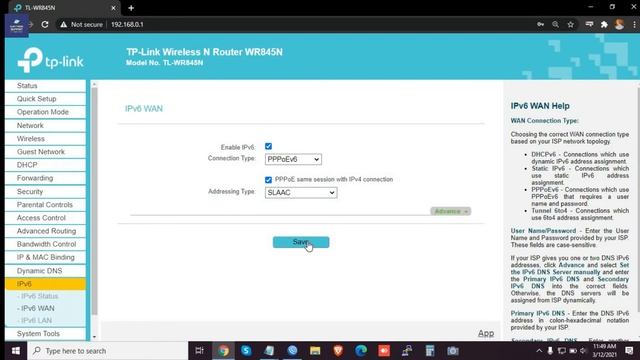Open the Addressing Type dropdown
Image resolution: width=640 pixels, height=360 pixels.
[301, 193]
